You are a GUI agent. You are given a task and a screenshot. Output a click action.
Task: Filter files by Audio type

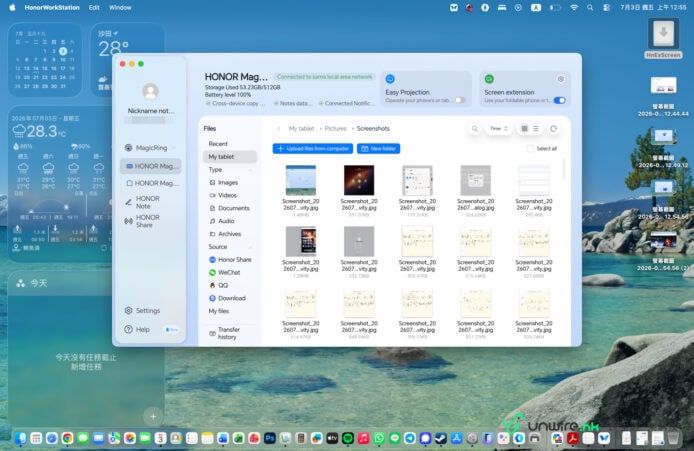click(222, 221)
